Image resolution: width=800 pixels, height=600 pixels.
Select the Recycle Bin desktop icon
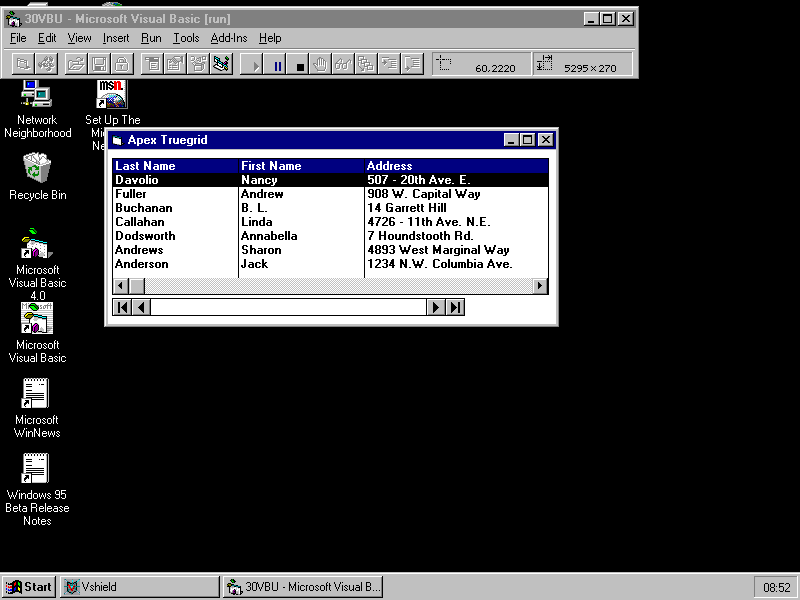(37, 170)
